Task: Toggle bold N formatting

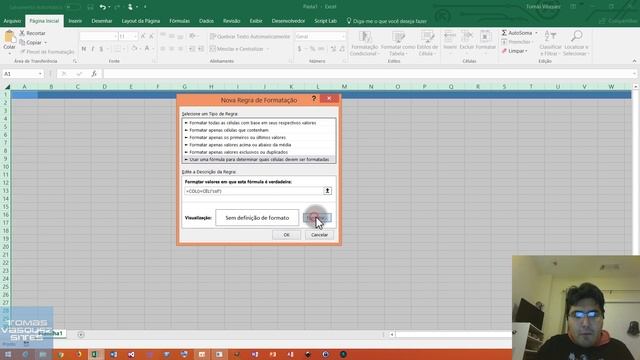Action: point(84,49)
